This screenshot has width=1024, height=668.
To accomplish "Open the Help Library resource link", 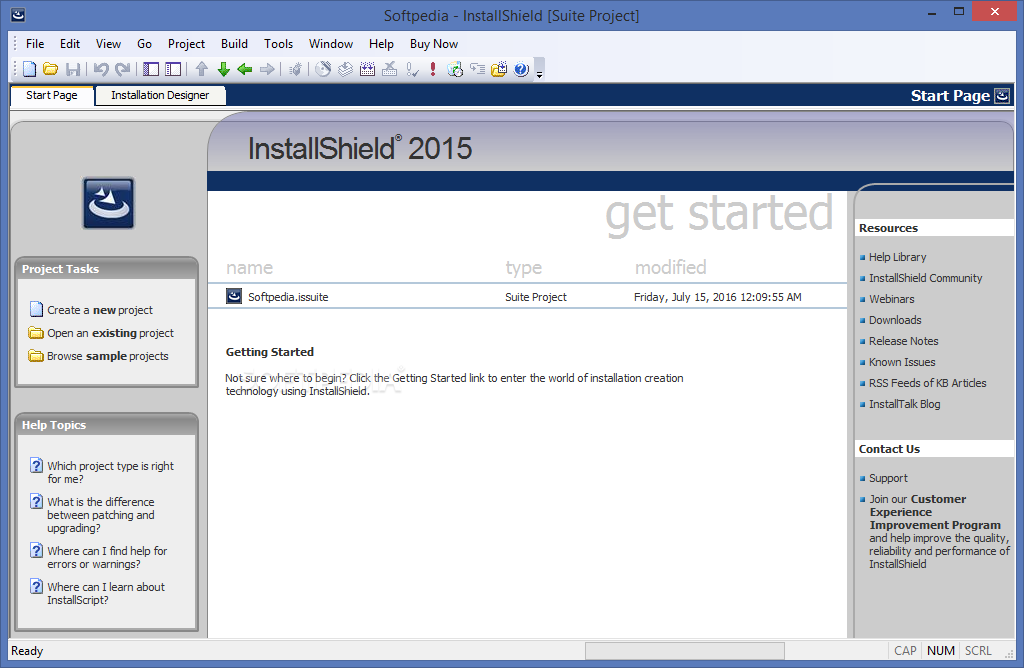I will click(897, 257).
